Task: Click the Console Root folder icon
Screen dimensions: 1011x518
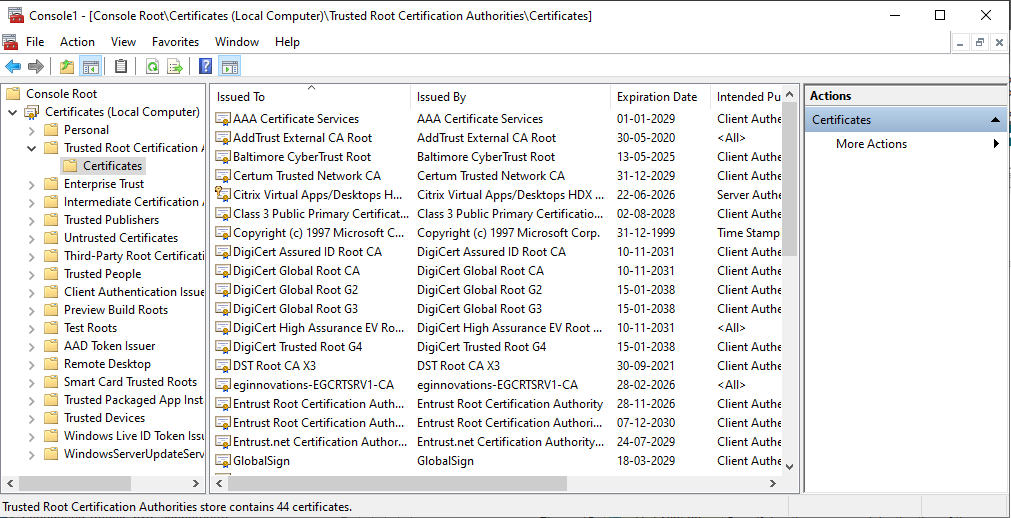Action: tap(14, 94)
